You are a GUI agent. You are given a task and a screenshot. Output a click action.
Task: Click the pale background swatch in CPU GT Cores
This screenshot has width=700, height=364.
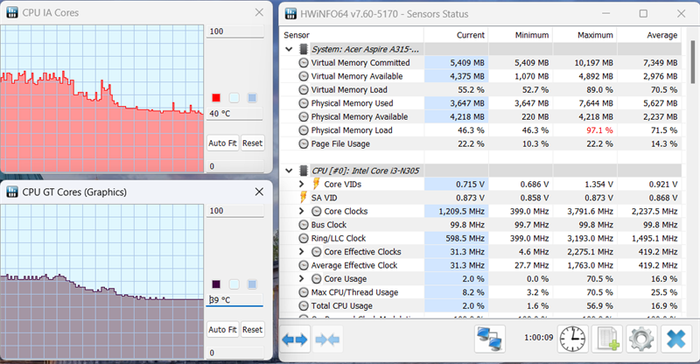(234, 285)
